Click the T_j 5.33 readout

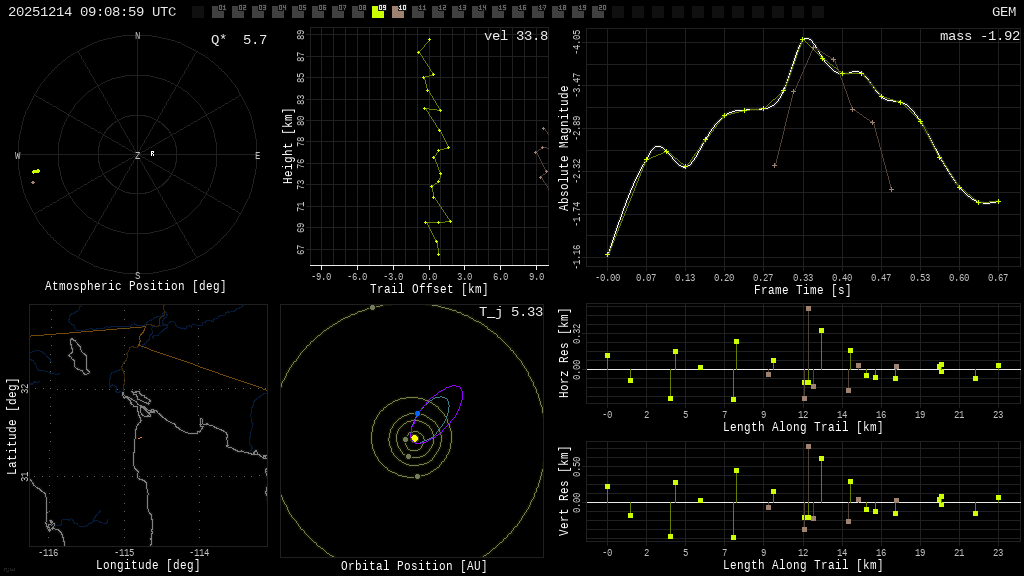click(511, 312)
